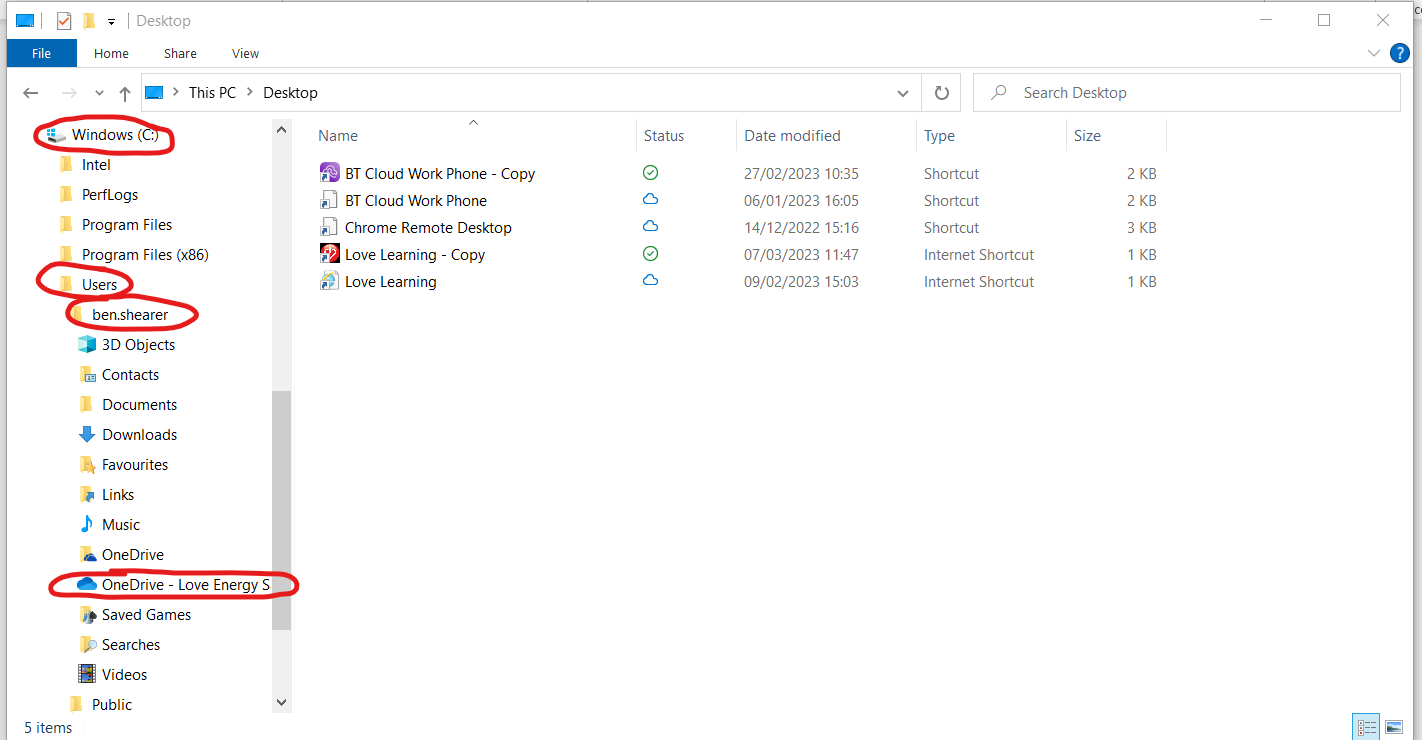Image resolution: width=1422 pixels, height=740 pixels.
Task: Open the Recent locations dropdown arrow
Action: [99, 93]
